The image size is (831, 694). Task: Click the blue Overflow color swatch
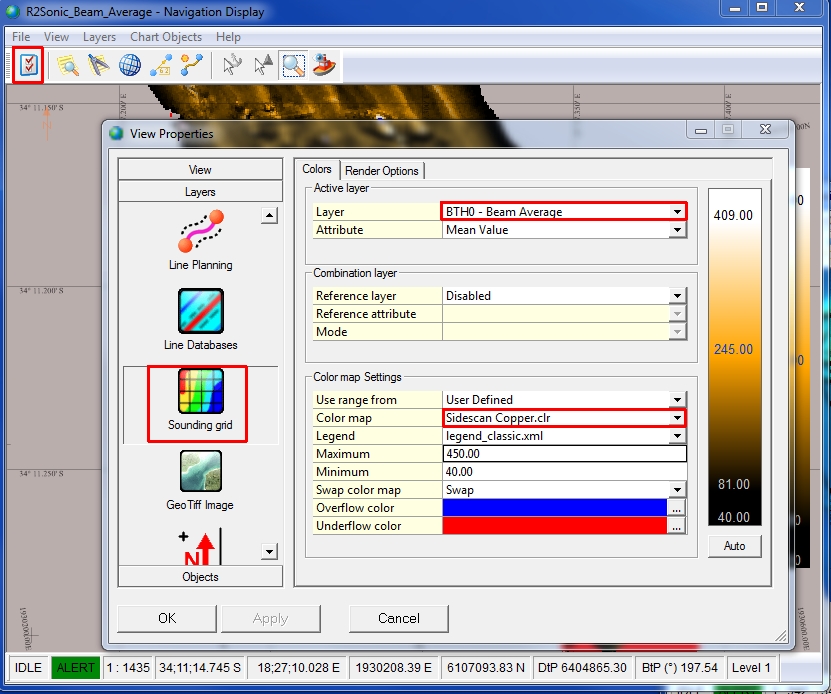[x=555, y=508]
